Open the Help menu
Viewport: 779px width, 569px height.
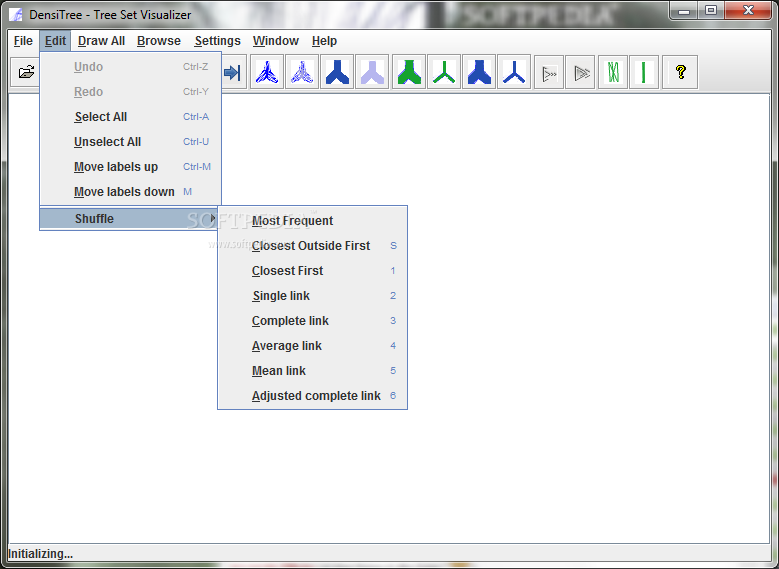(324, 41)
